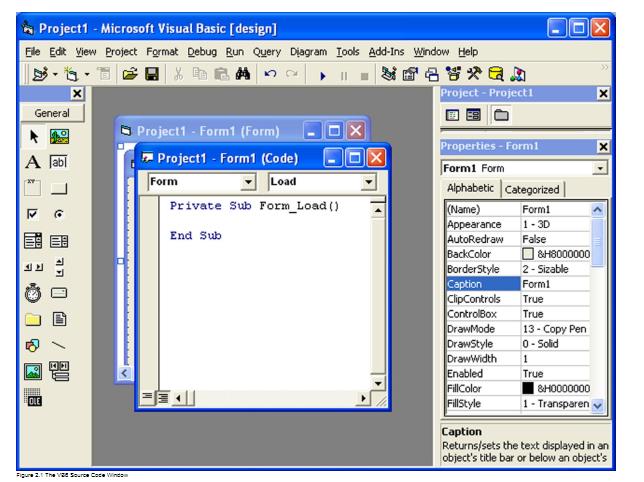Expand the Form1 Form object dropdown in Properties
Image resolution: width=644 pixels, height=482 pixels.
click(600, 168)
